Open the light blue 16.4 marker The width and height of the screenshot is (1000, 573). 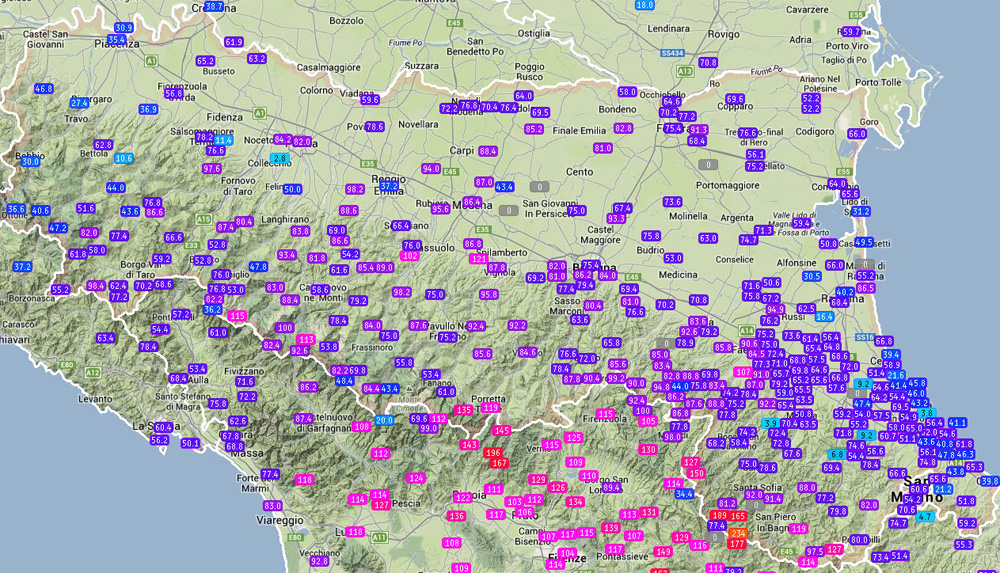(824, 316)
